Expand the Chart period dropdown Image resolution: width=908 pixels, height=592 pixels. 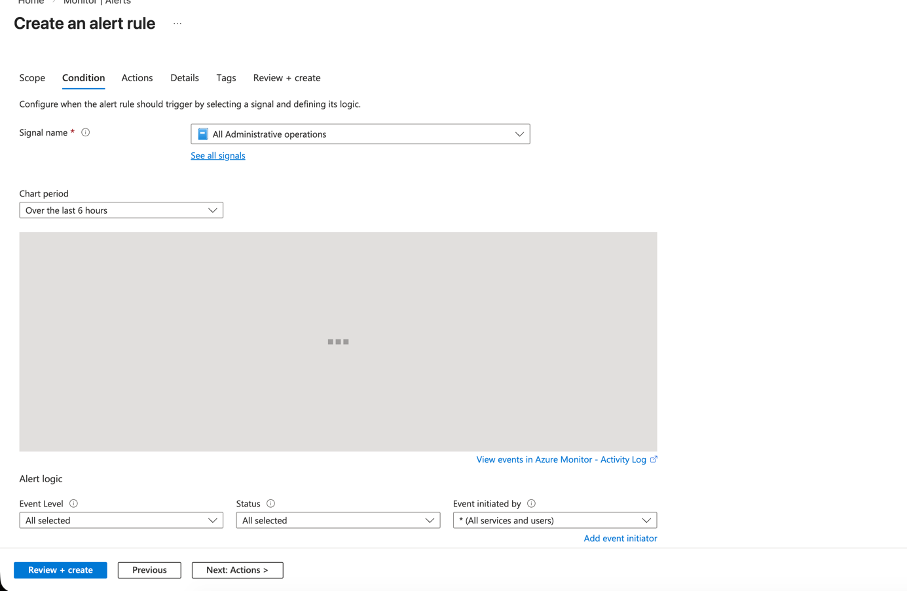coord(121,211)
